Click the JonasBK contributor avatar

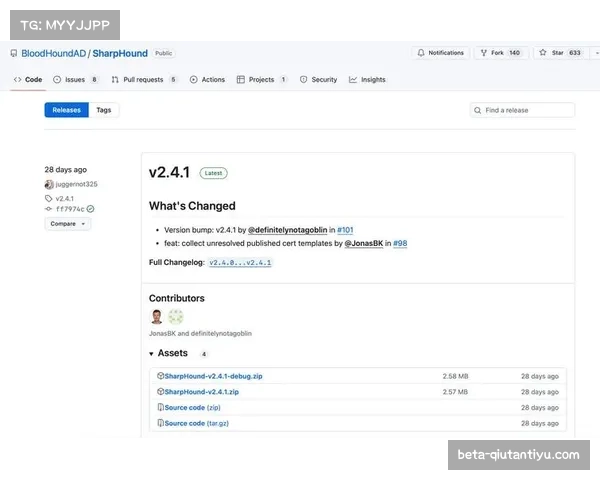coord(157,317)
